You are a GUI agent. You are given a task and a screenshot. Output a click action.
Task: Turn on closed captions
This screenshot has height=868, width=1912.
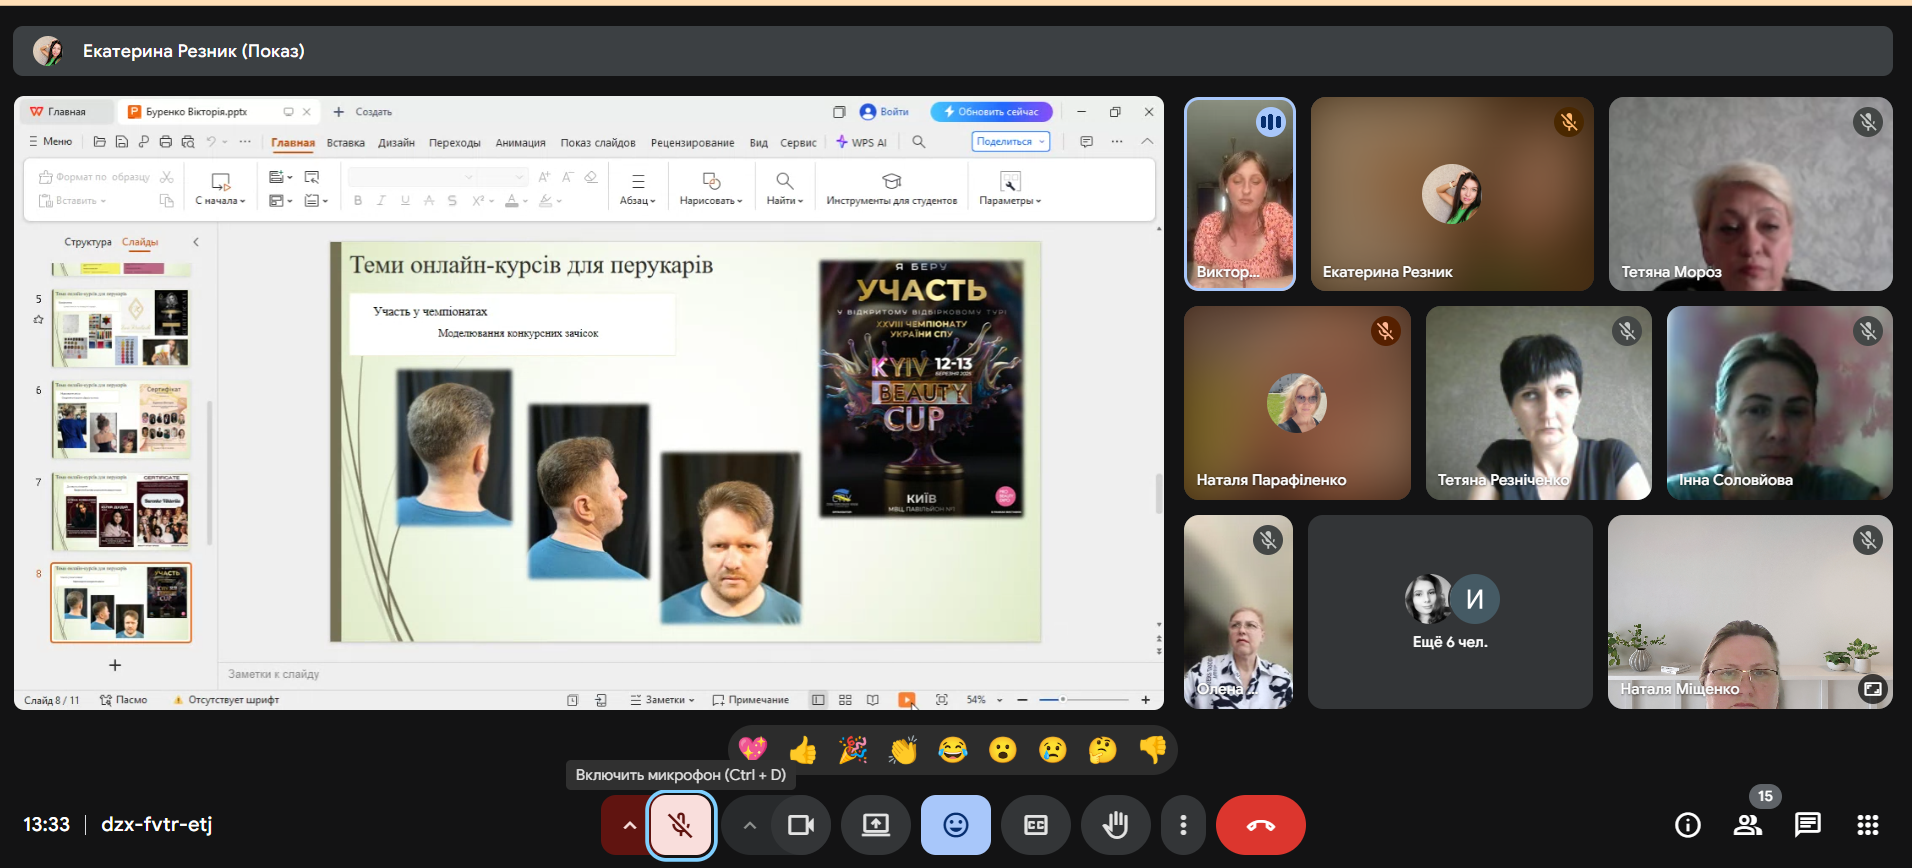[x=1036, y=825]
